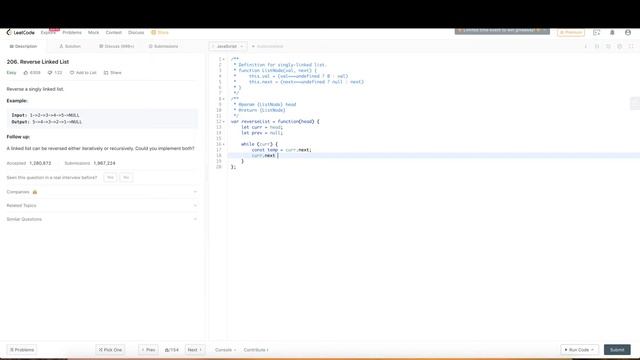Open the Problems list button at bottom
The width and height of the screenshot is (640, 360).
(22, 350)
